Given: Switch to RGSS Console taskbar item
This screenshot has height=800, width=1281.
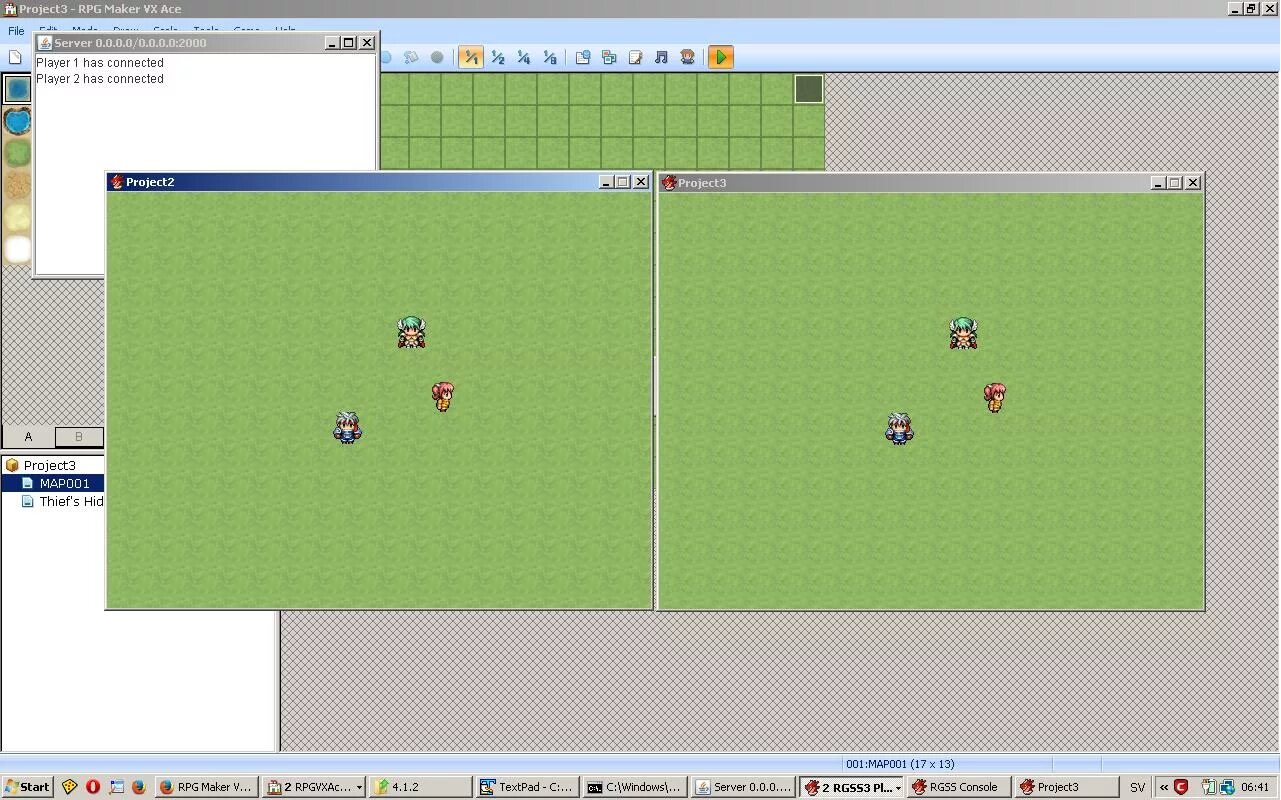Looking at the screenshot, I should (957, 787).
